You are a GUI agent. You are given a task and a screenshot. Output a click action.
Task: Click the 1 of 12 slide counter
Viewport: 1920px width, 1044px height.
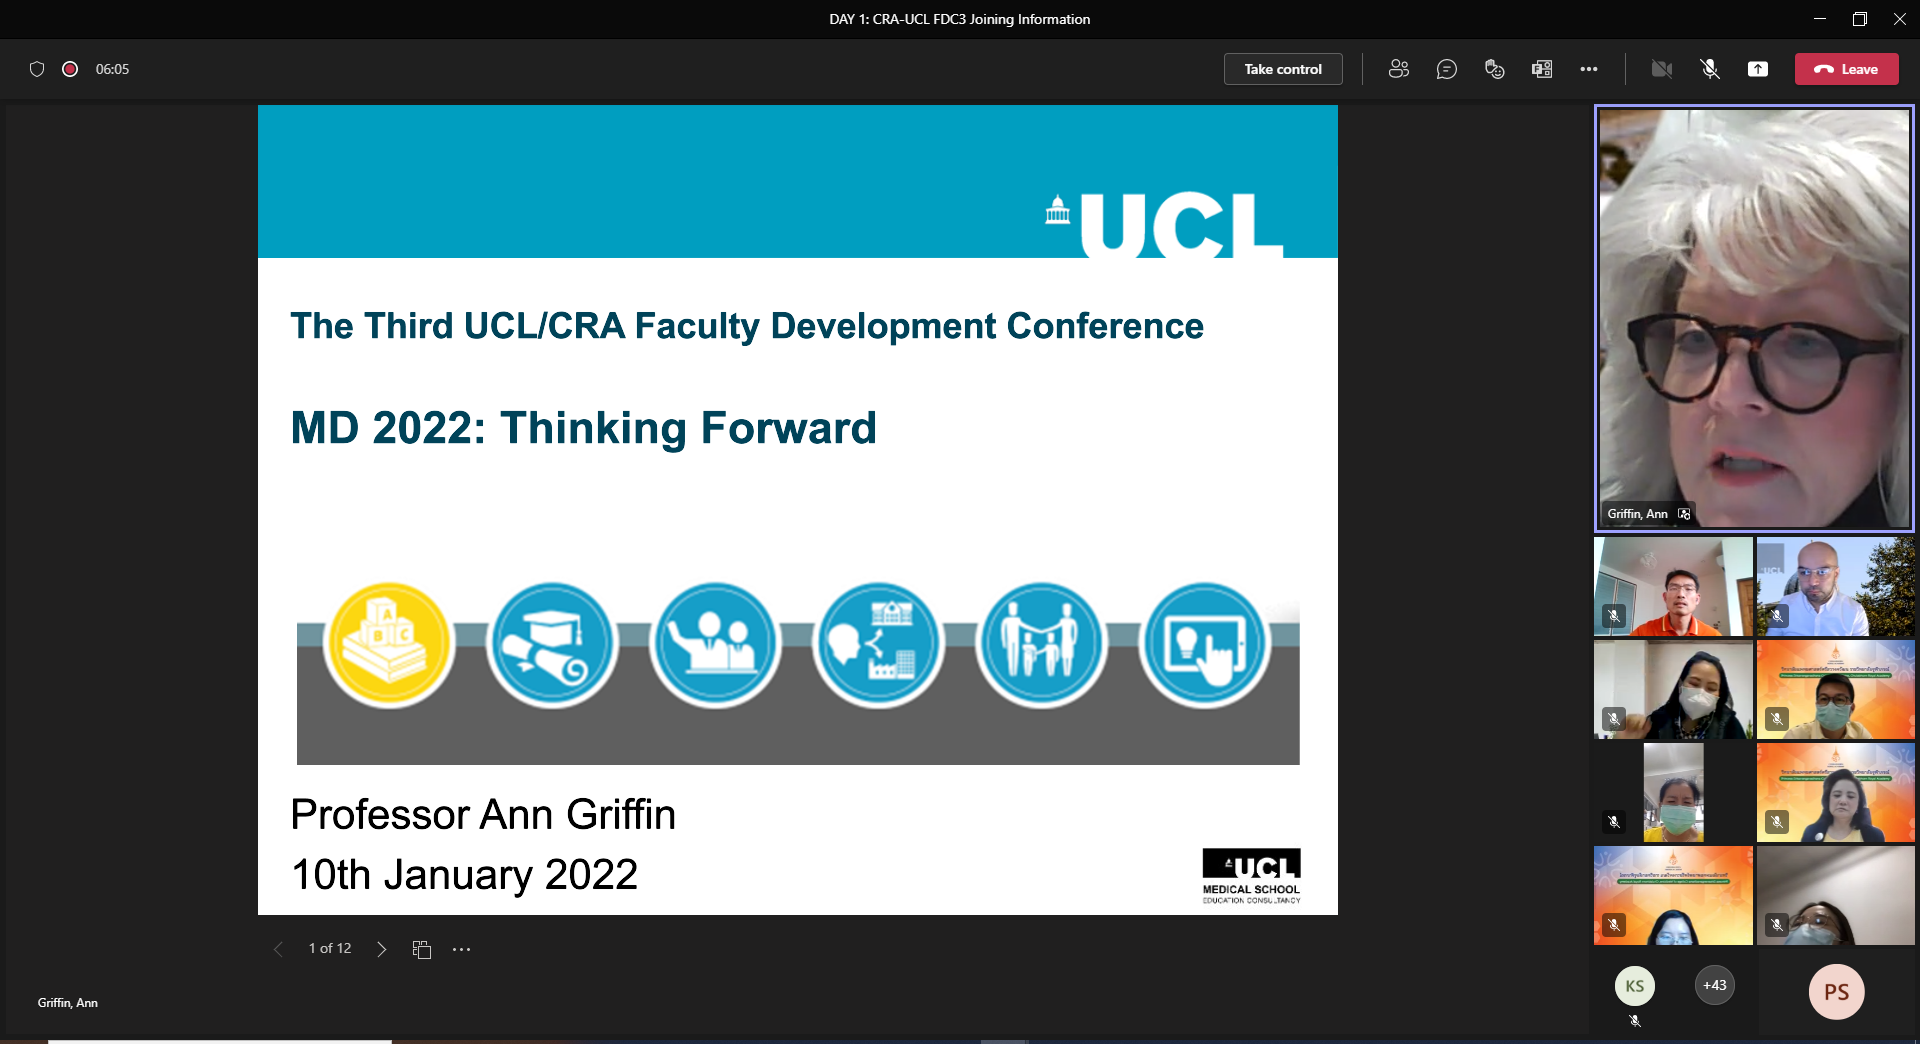pos(330,948)
